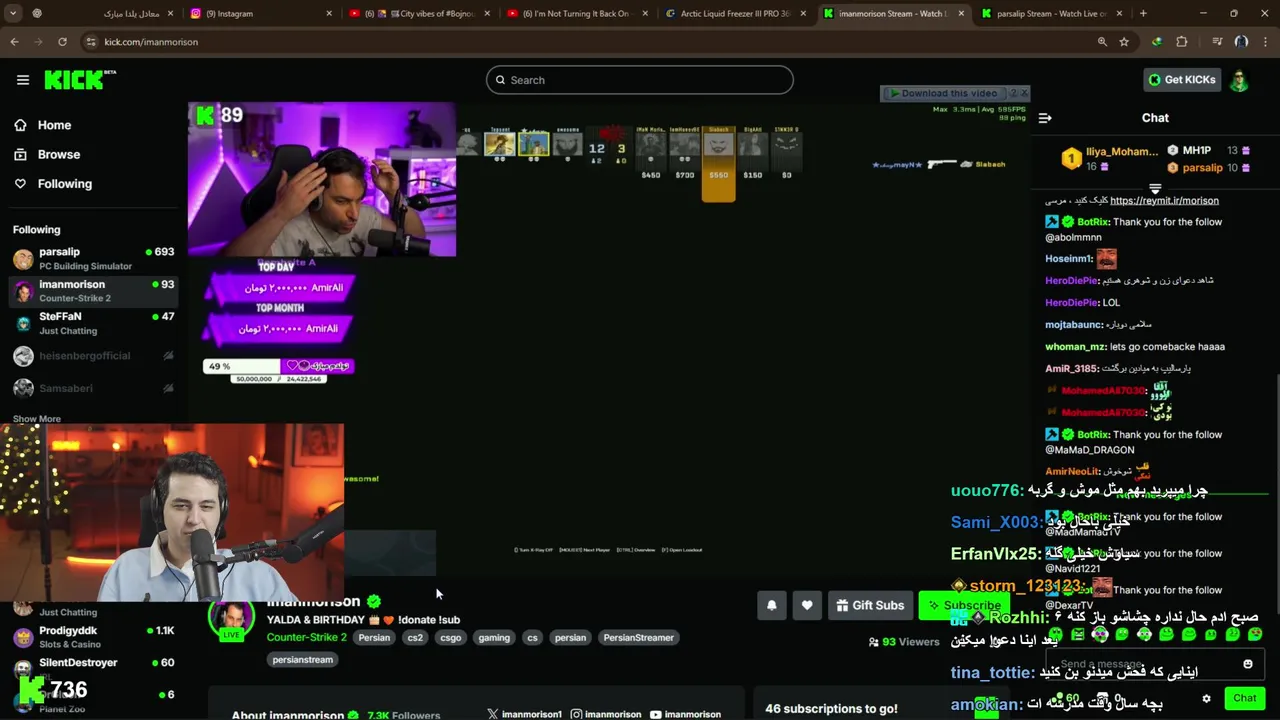Select the Persian tag

[374, 638]
